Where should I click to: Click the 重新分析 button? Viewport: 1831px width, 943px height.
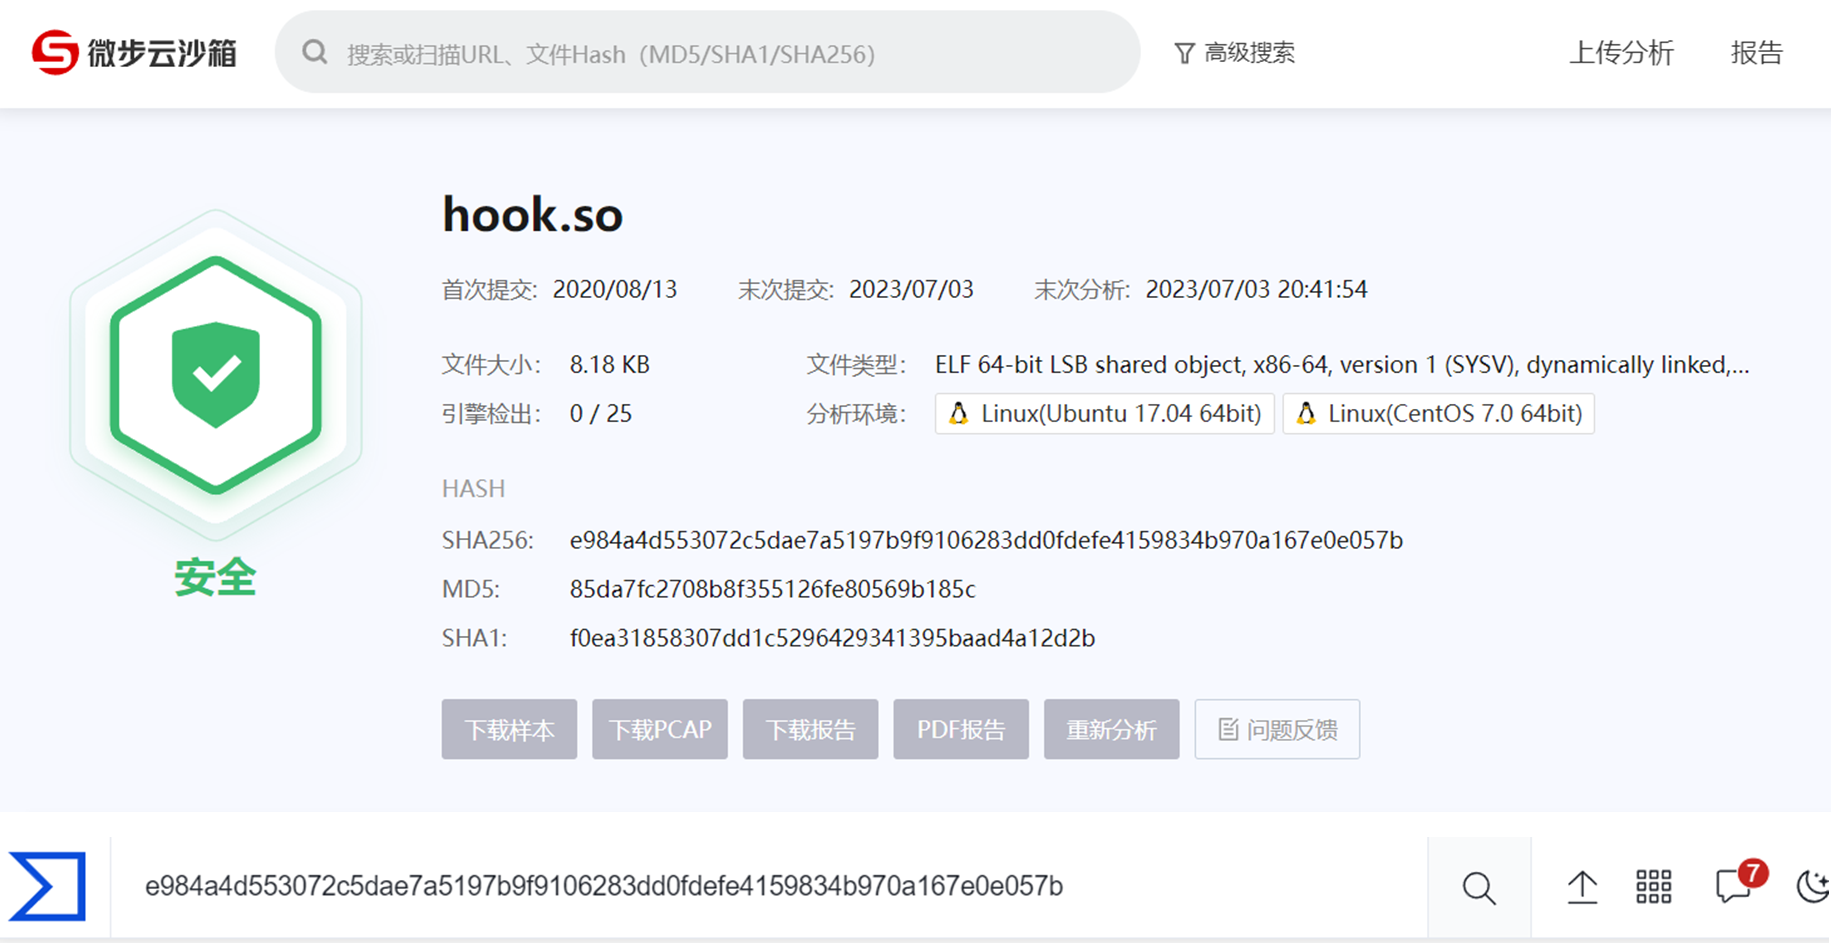1111,729
